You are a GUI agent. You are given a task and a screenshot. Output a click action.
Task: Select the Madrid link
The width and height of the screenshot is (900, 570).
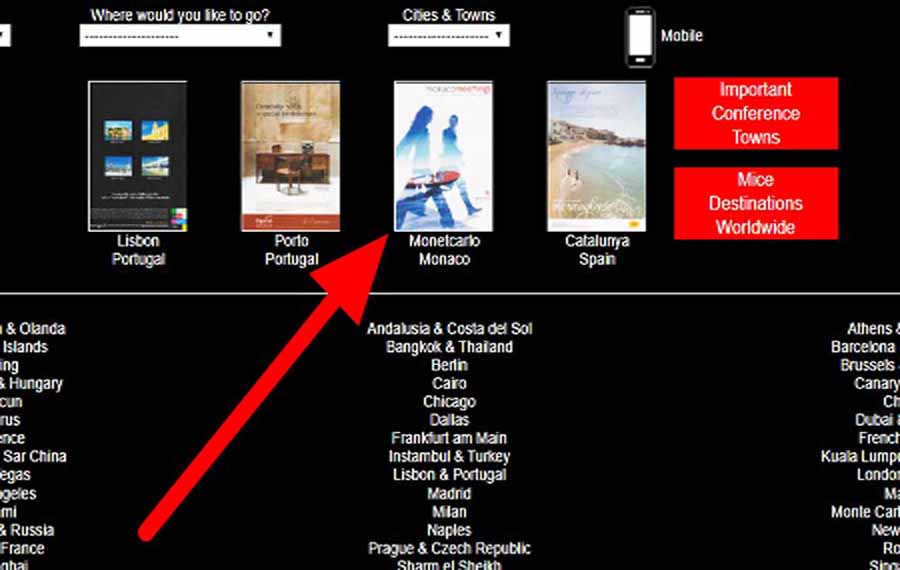pyautogui.click(x=449, y=493)
